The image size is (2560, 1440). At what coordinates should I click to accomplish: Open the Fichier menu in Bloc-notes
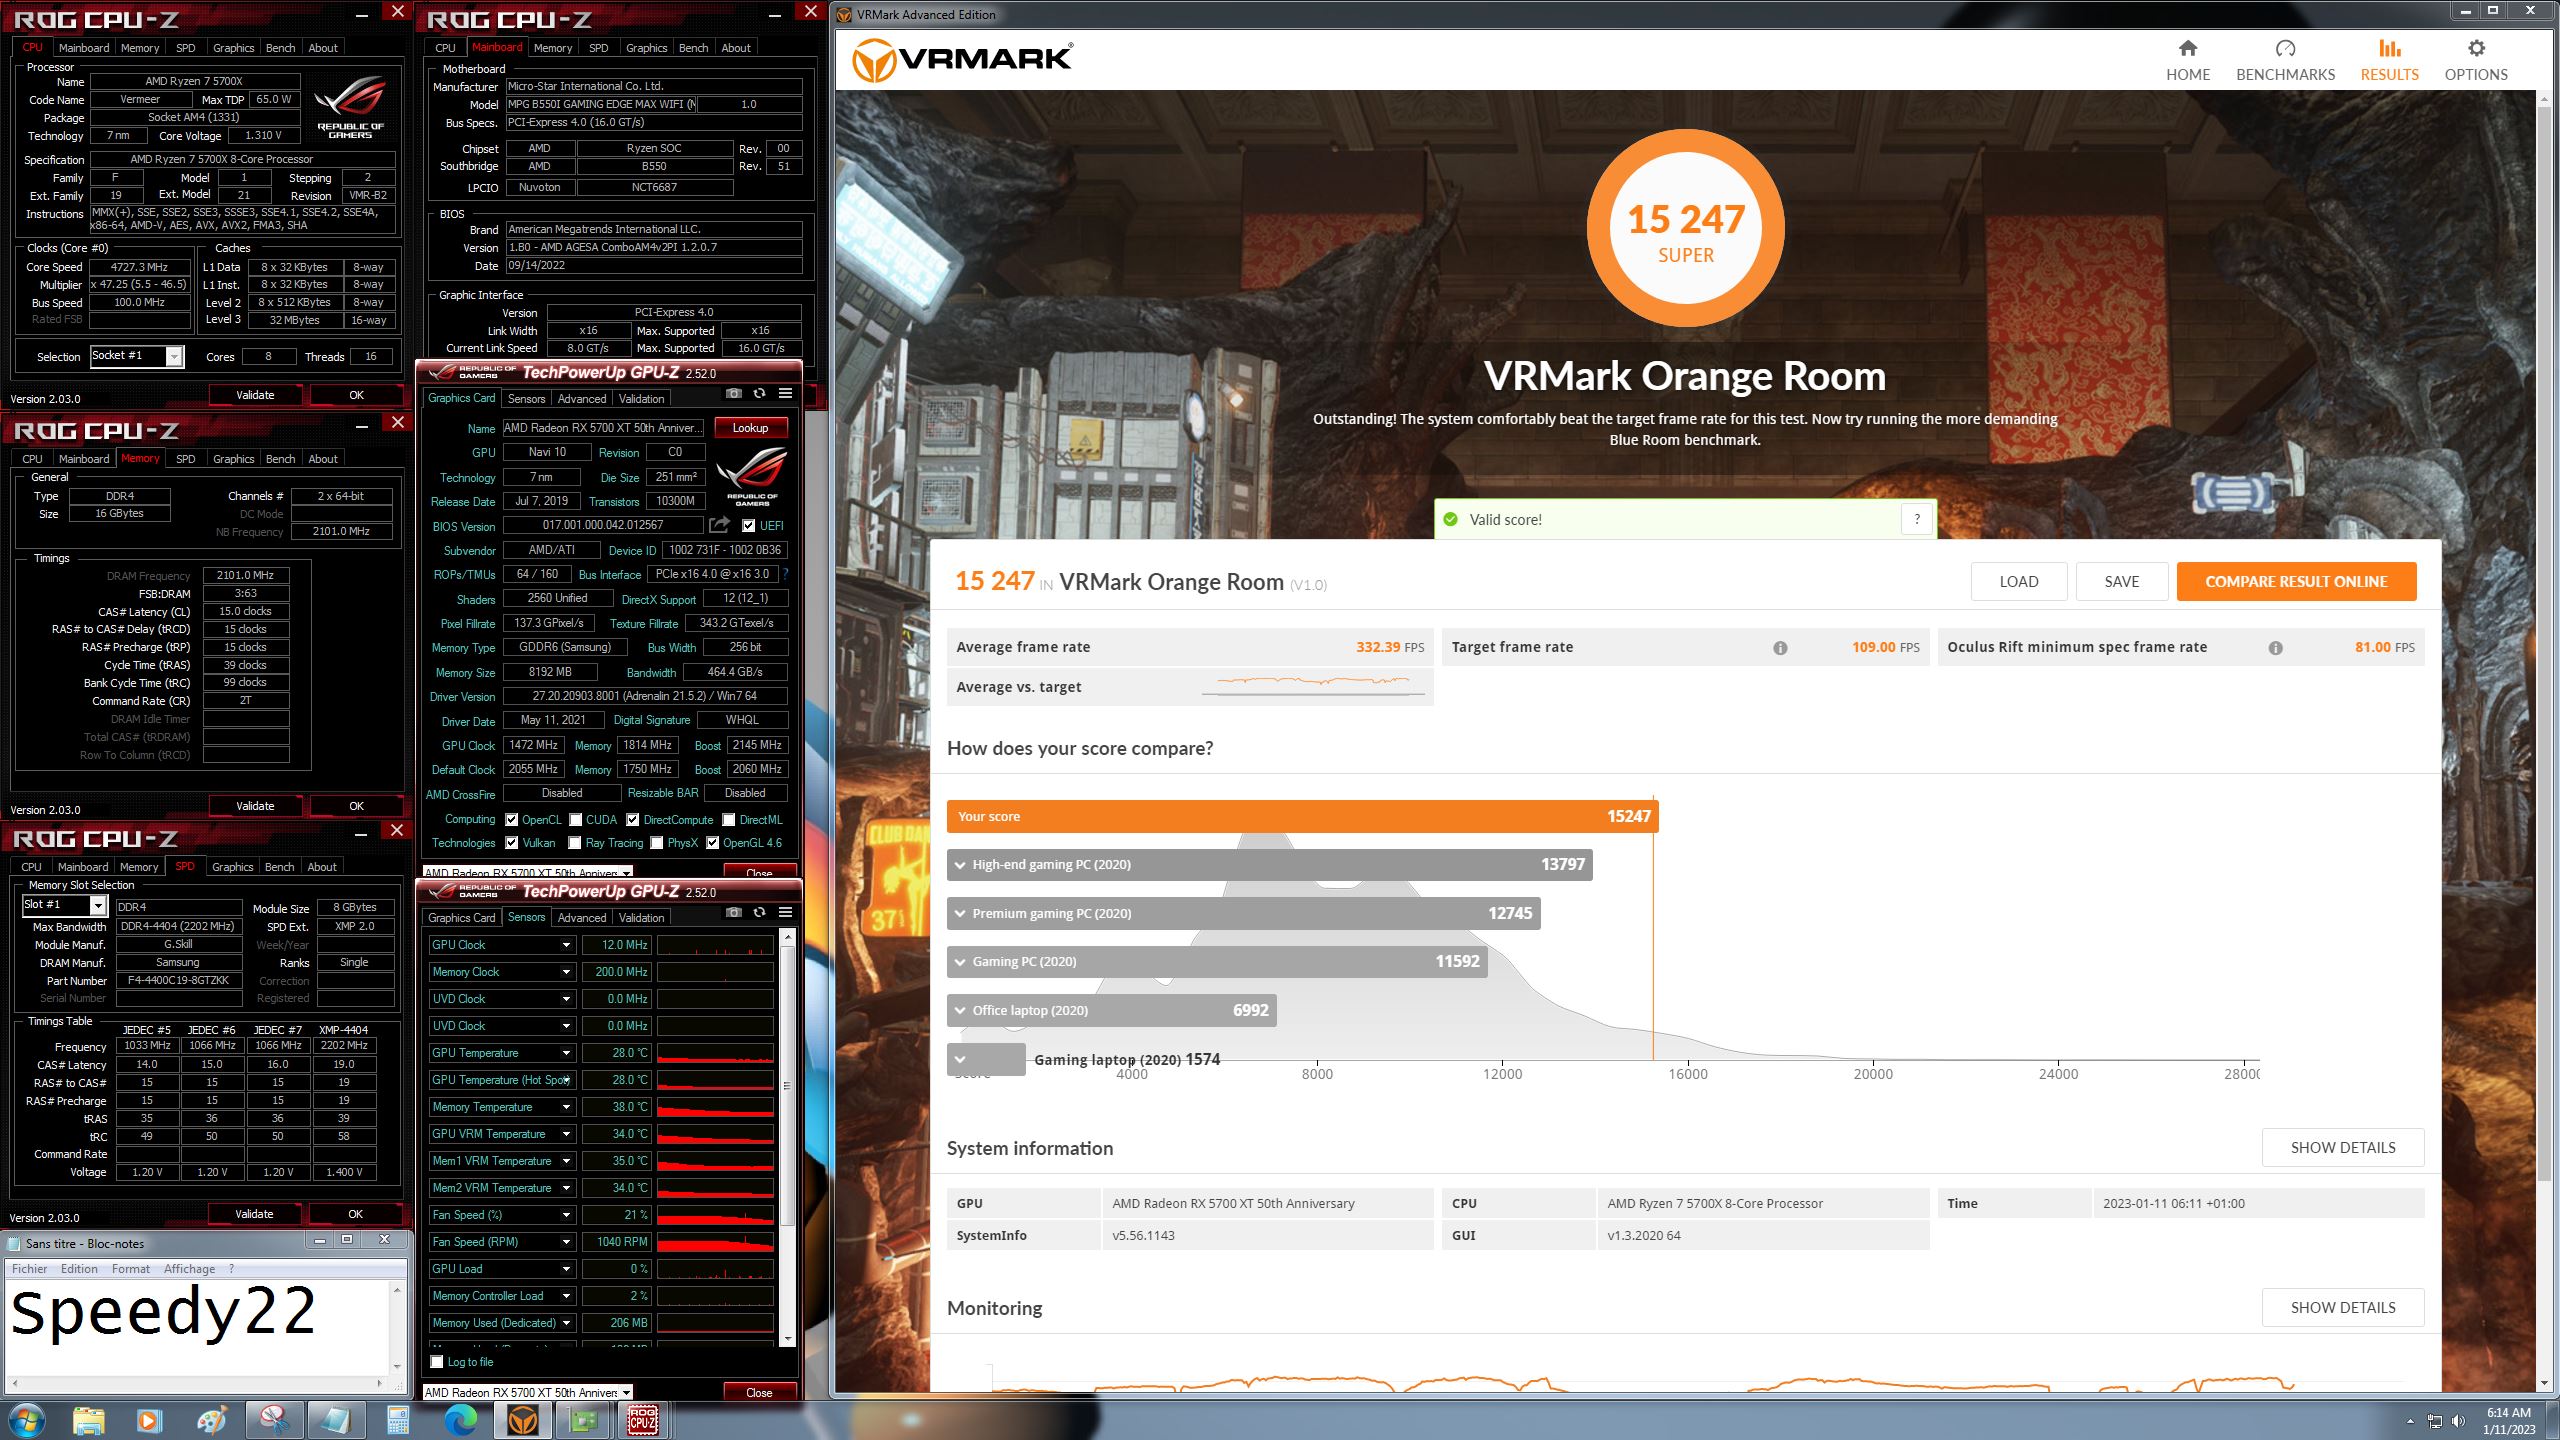29,1269
